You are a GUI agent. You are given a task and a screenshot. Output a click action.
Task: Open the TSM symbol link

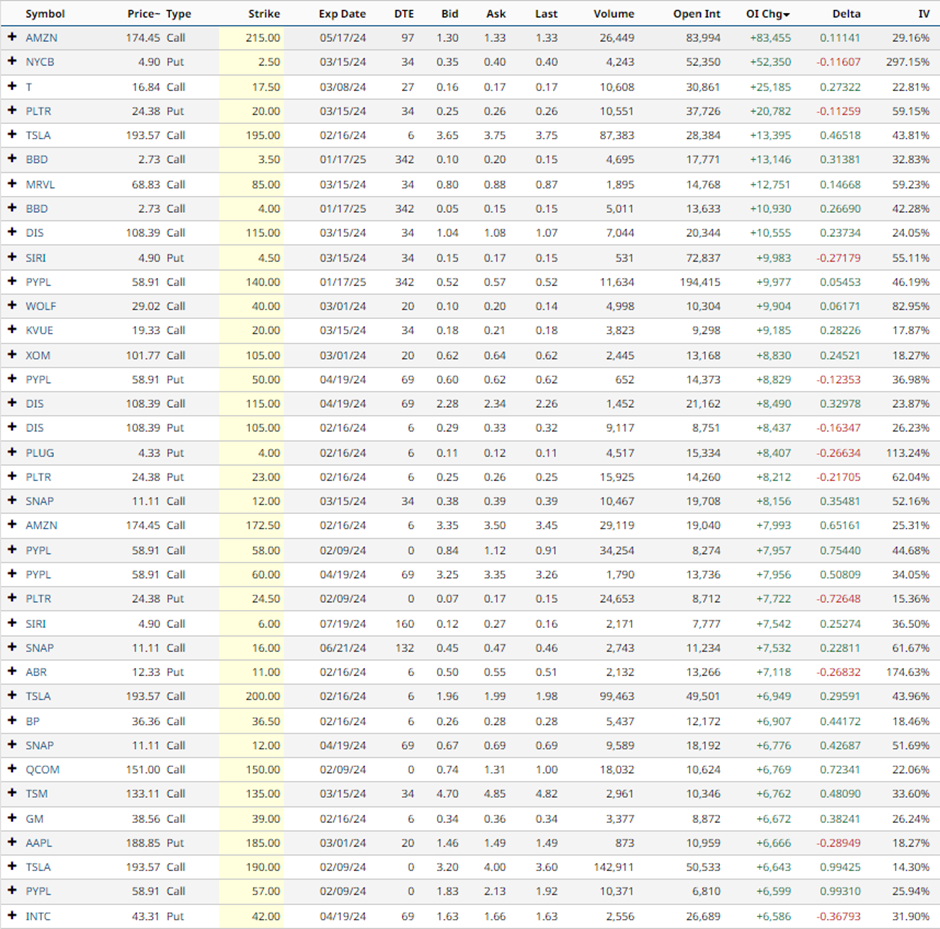(36, 793)
